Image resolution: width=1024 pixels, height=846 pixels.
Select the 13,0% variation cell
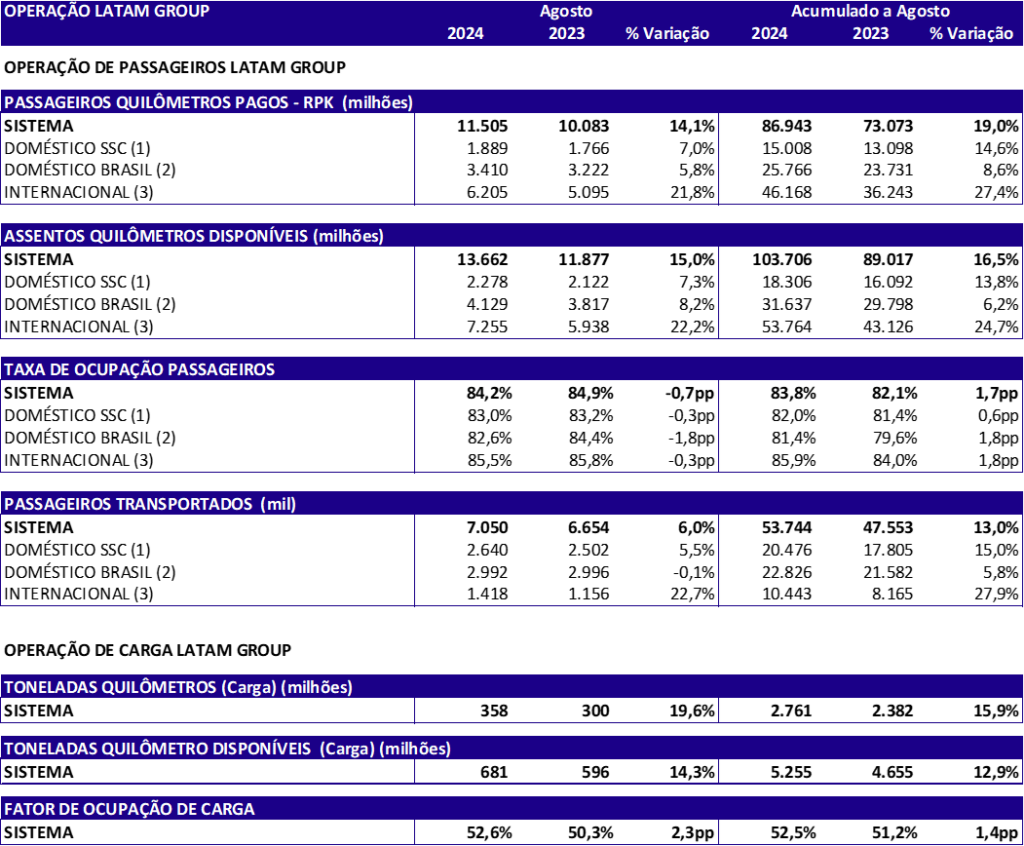point(995,527)
